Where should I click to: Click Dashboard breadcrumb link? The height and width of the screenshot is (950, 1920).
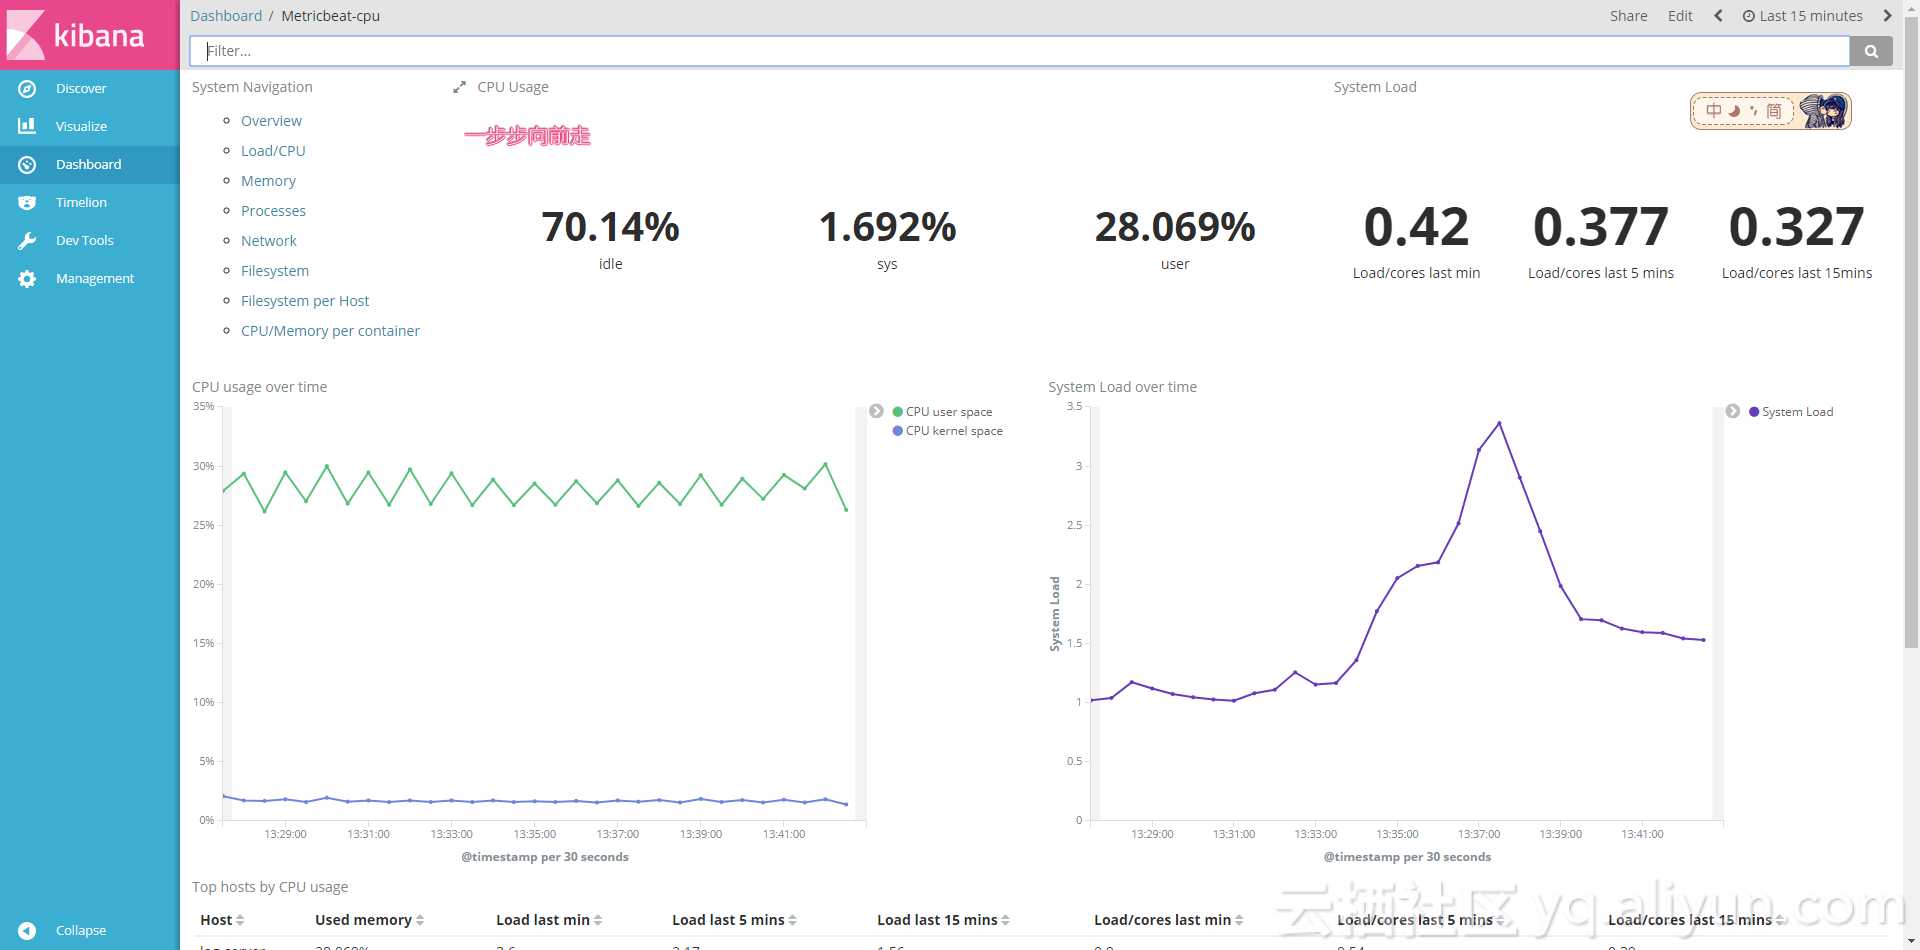226,16
